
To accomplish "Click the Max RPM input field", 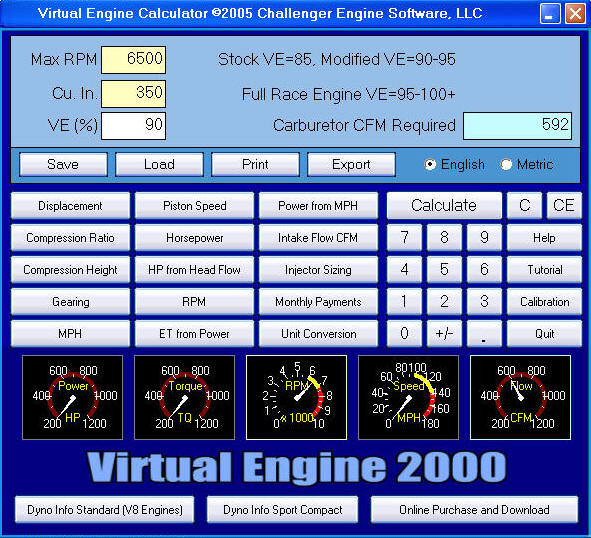I will (x=133, y=60).
